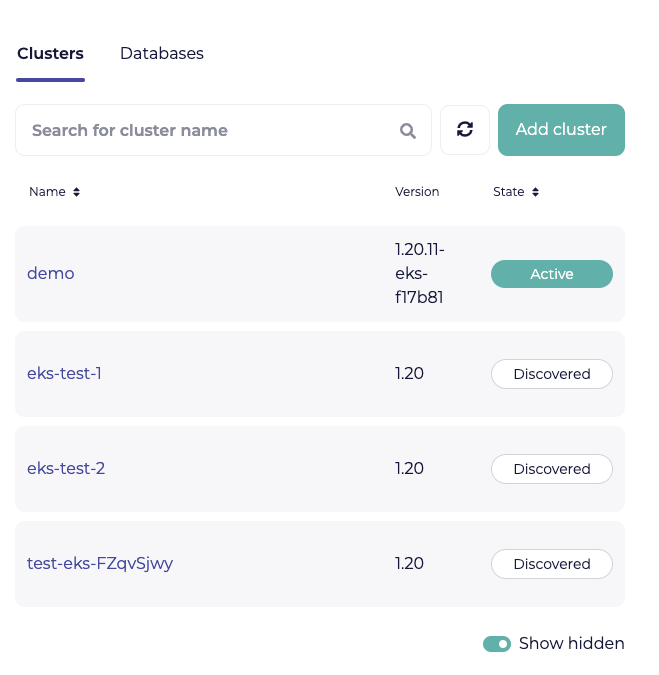Toggle the Show hidden switch

(497, 644)
